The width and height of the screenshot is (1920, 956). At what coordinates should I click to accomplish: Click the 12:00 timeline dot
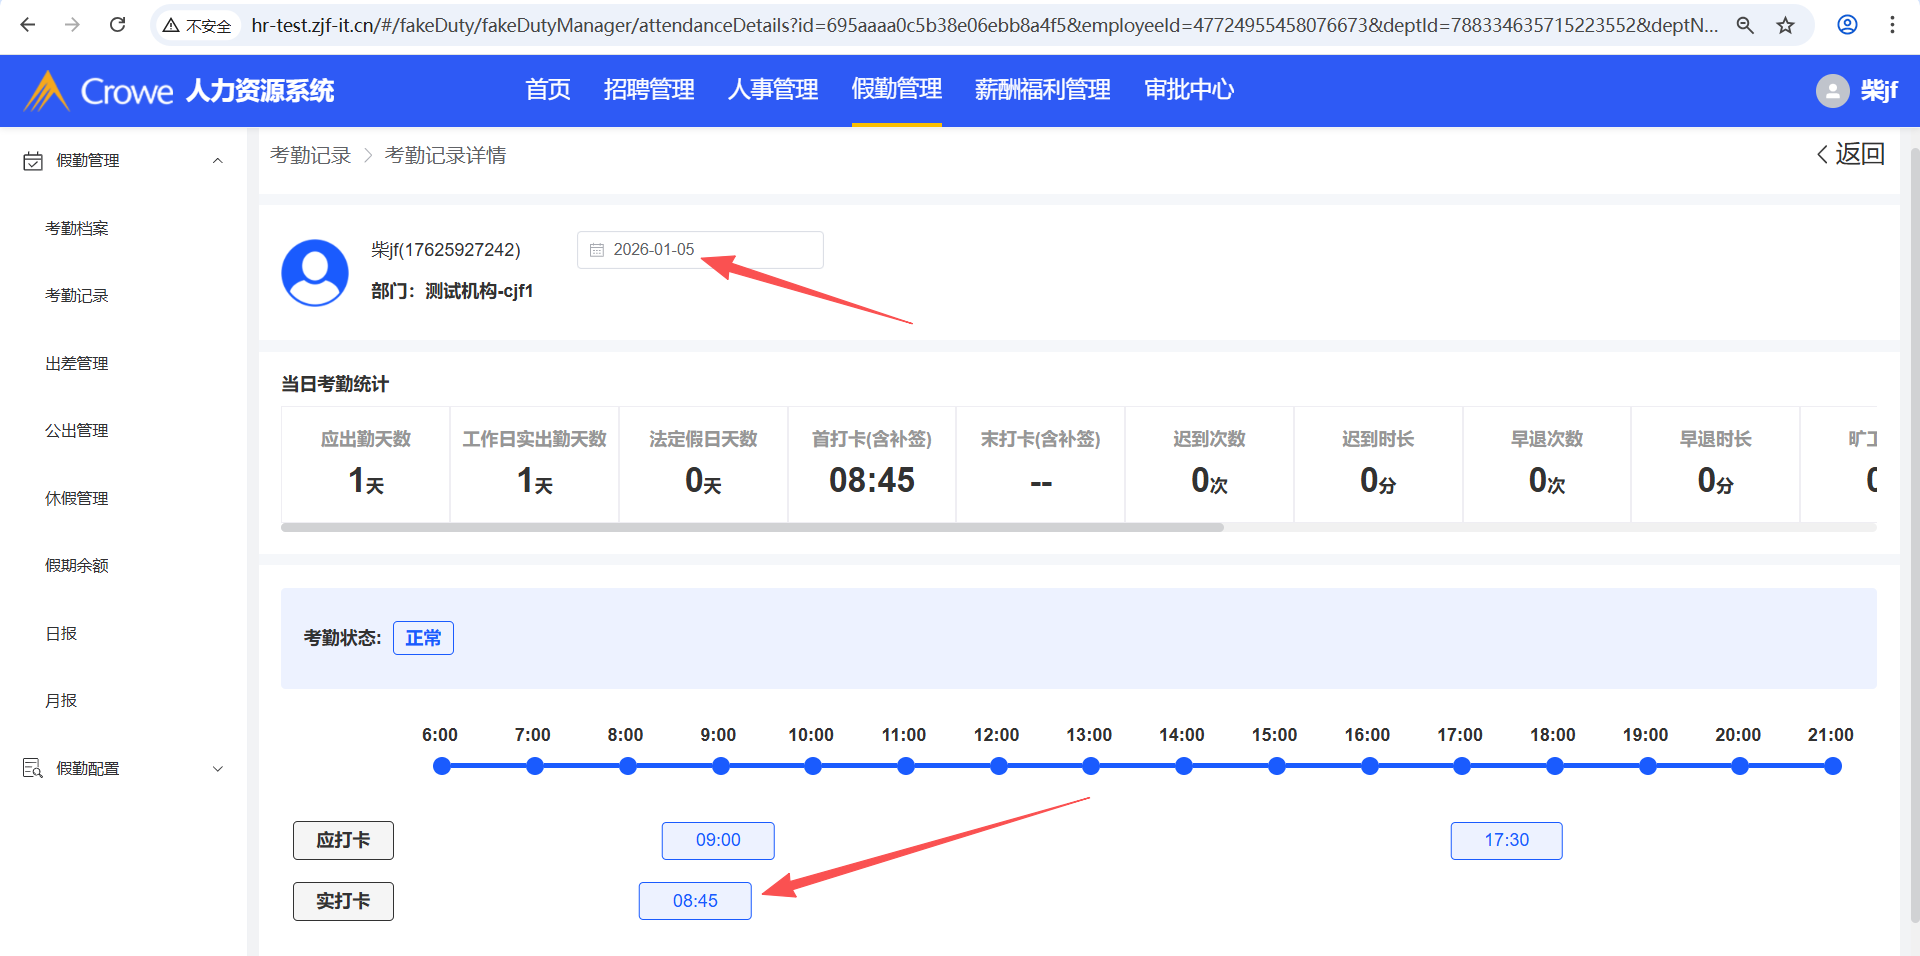click(x=998, y=766)
